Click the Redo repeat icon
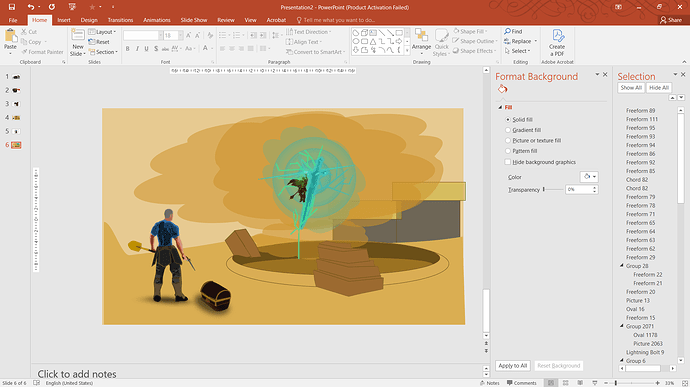Screen dimensions: 690x387 [52, 7]
